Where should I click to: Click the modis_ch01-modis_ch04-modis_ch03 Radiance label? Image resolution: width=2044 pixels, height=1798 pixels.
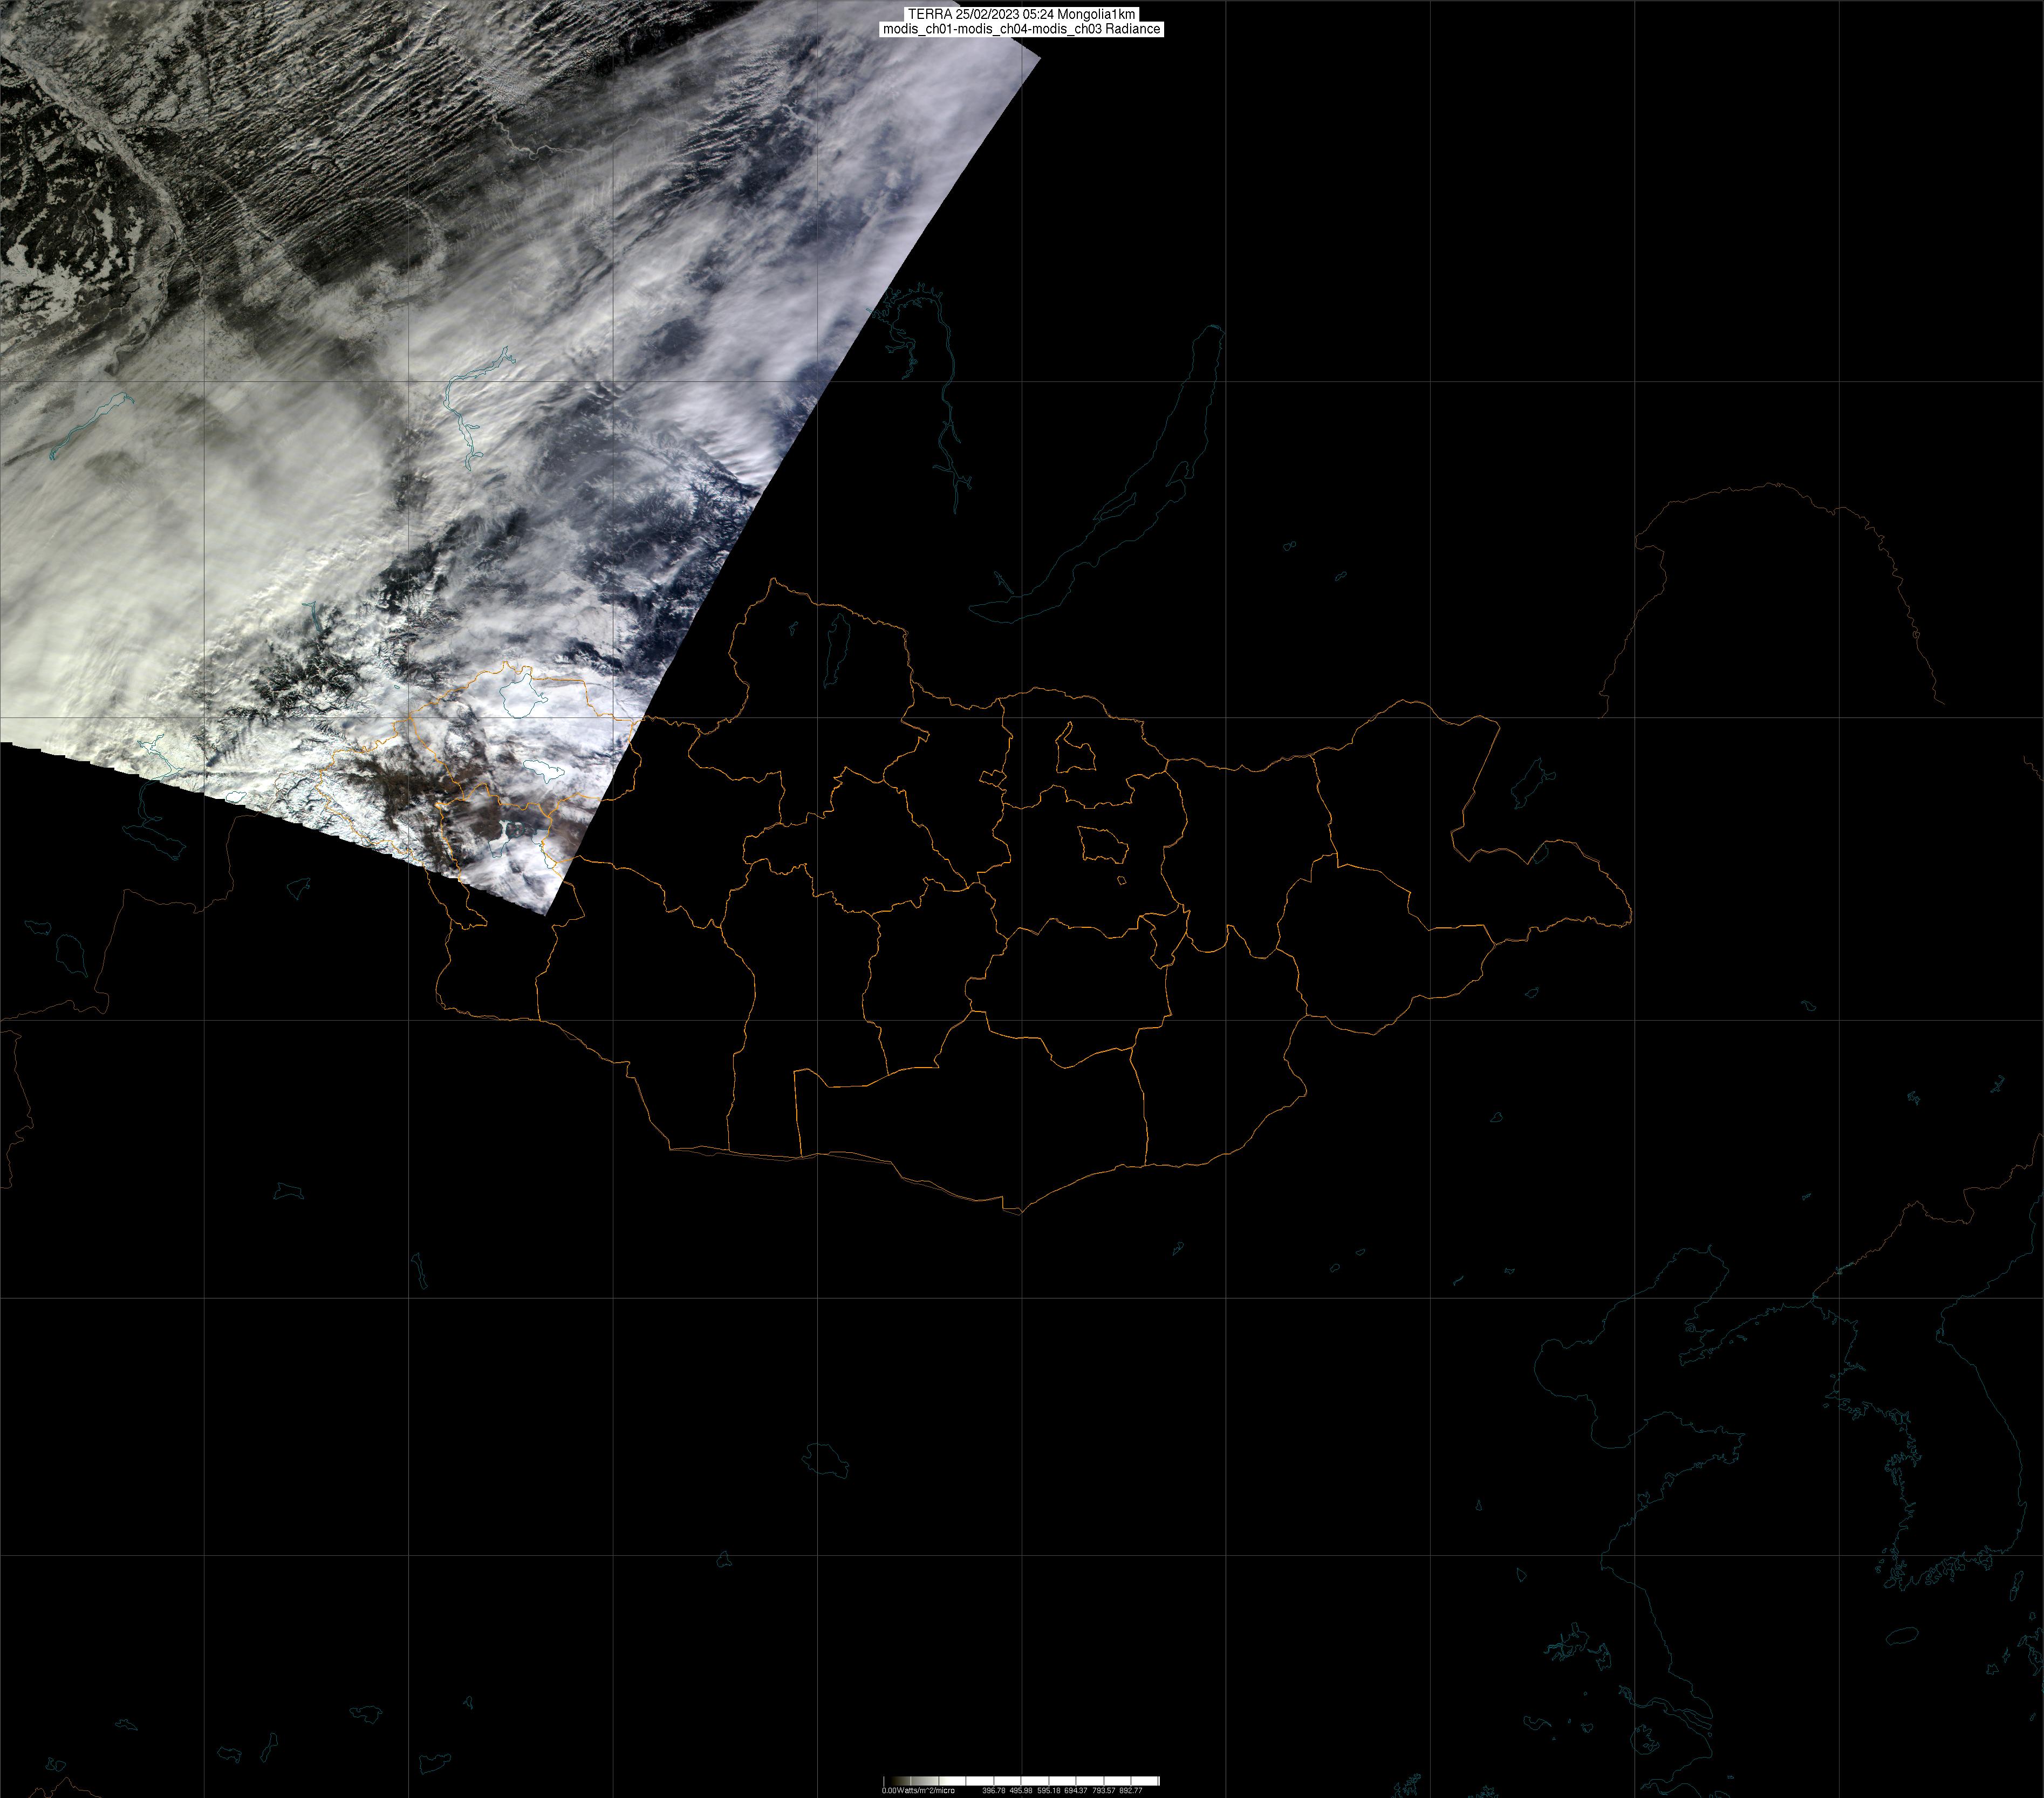(x=1021, y=29)
